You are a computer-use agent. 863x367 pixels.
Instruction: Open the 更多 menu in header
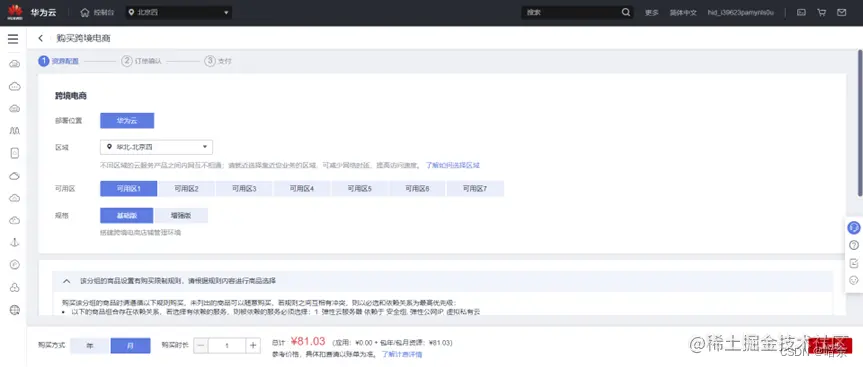(x=651, y=12)
